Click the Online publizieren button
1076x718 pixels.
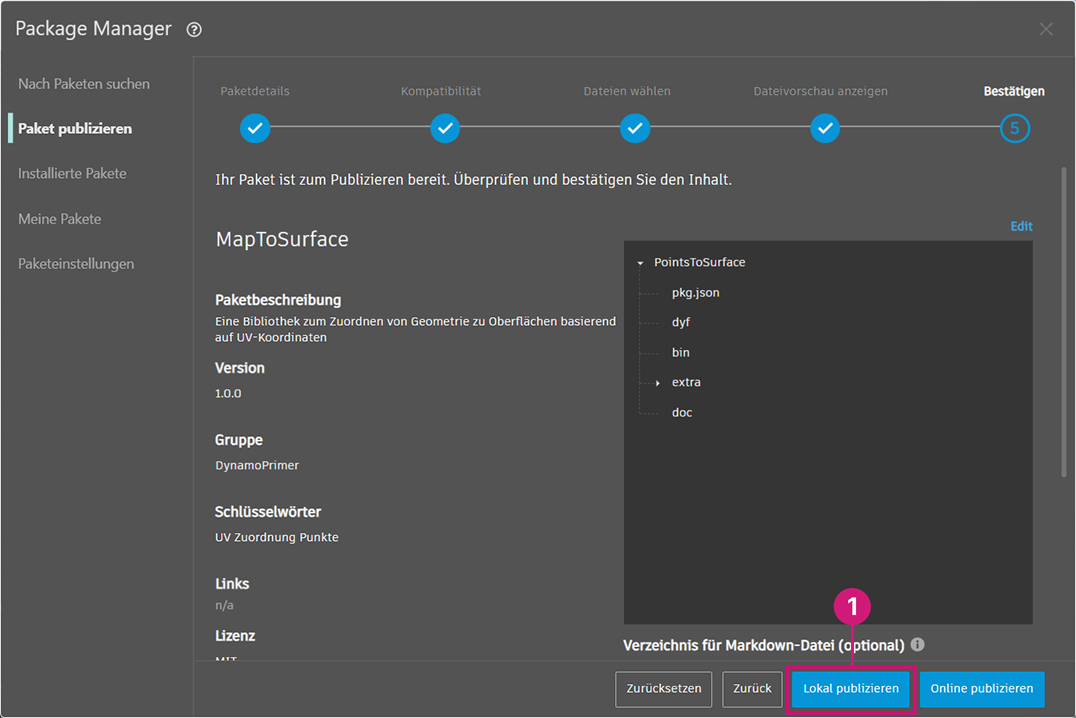click(982, 688)
